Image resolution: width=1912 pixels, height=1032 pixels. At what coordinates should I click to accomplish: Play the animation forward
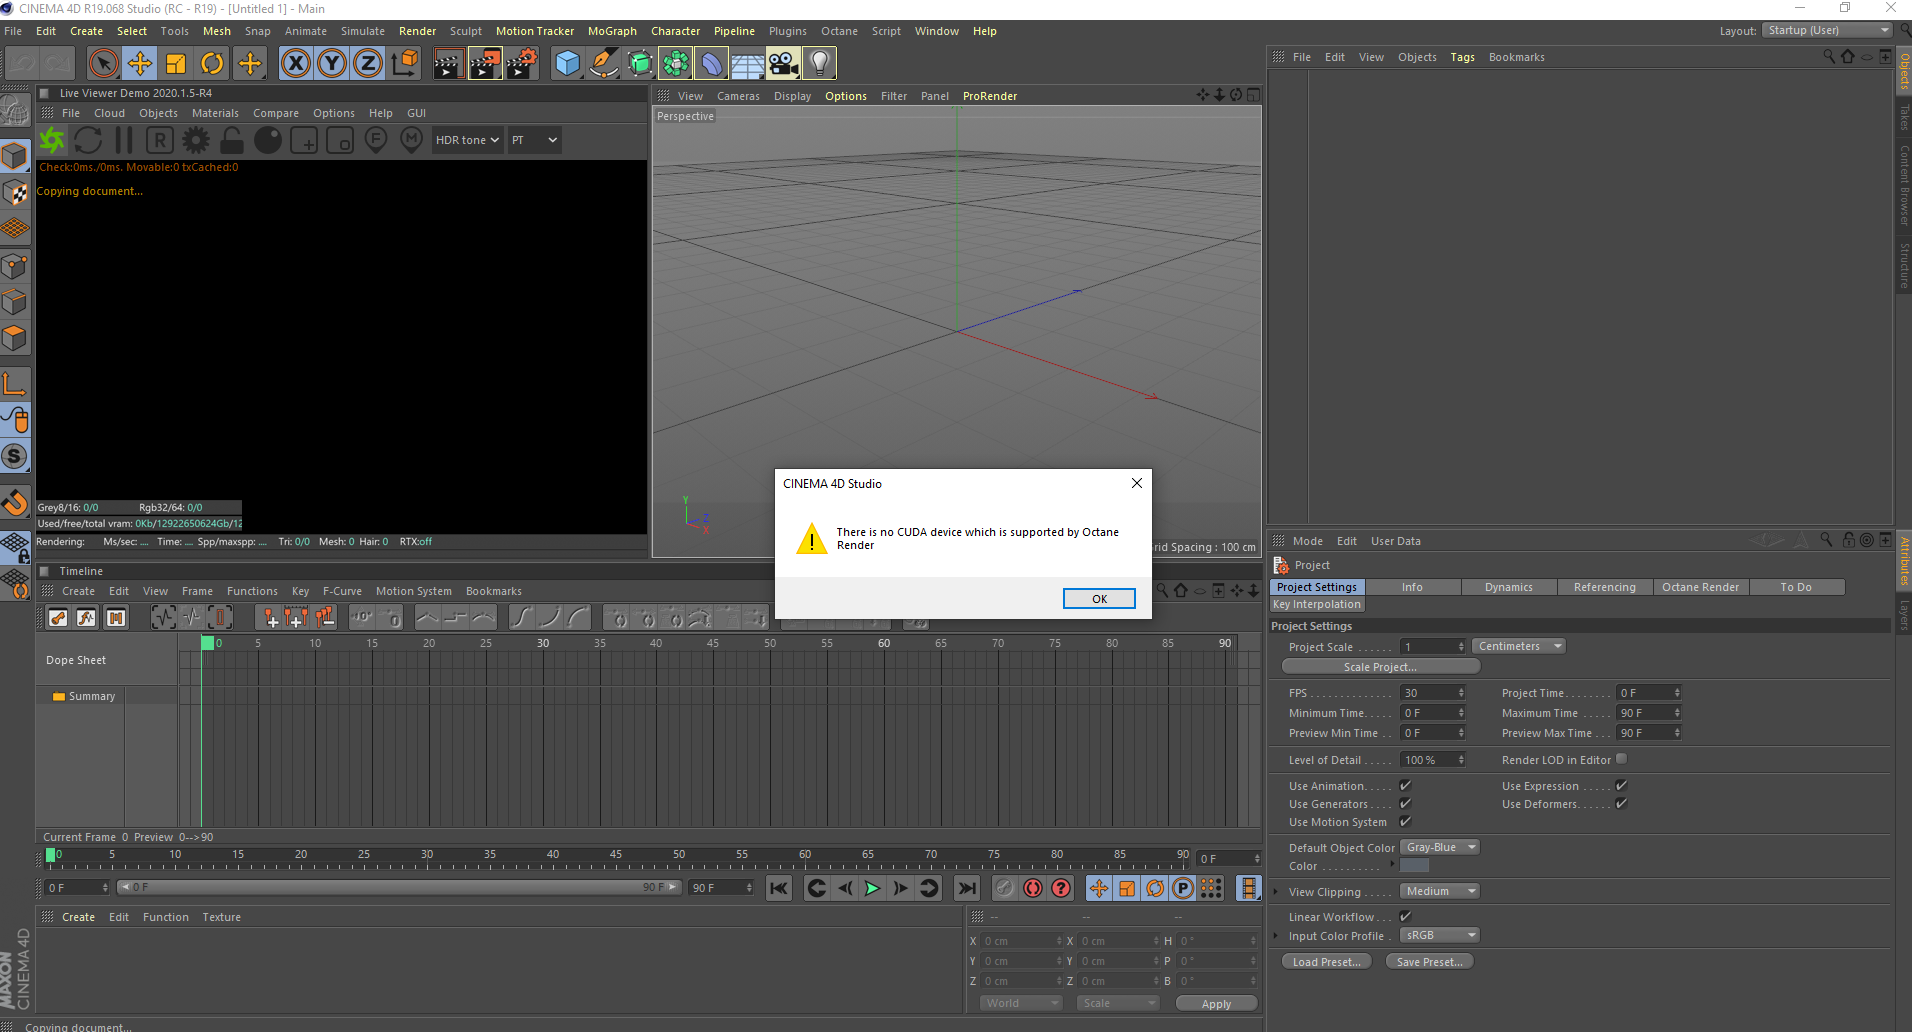(873, 888)
